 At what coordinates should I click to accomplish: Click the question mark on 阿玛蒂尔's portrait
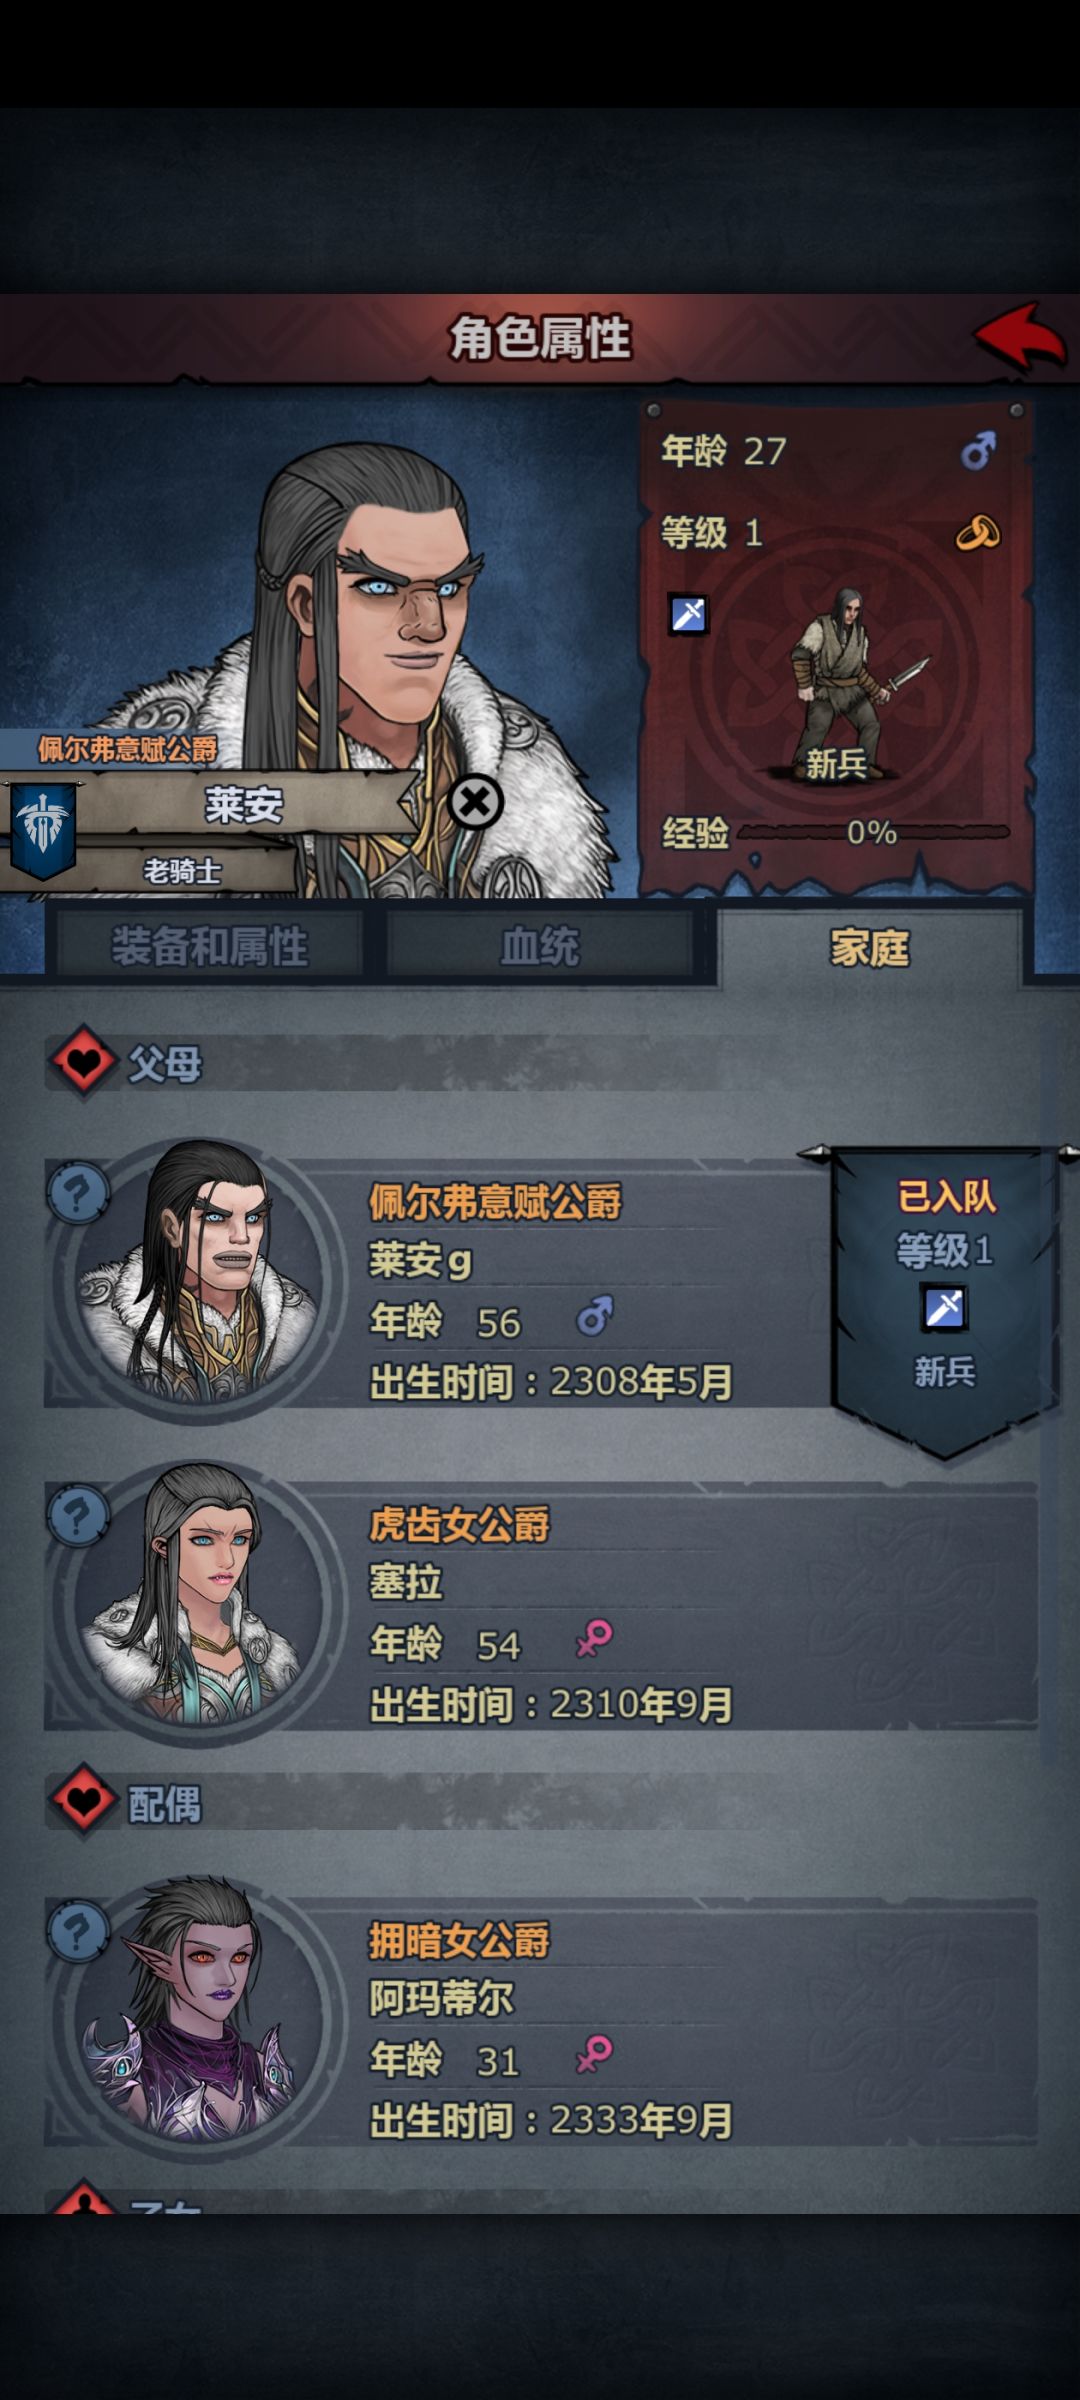click(x=78, y=1930)
